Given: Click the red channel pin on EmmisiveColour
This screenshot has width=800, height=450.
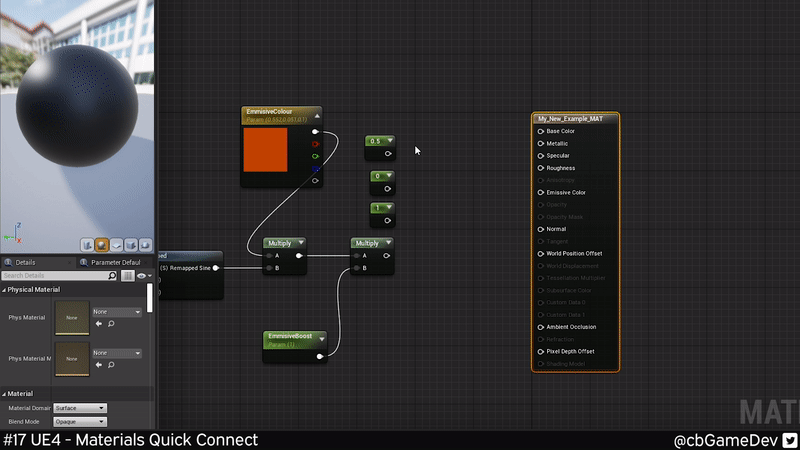Looking at the screenshot, I should pyautogui.click(x=316, y=144).
